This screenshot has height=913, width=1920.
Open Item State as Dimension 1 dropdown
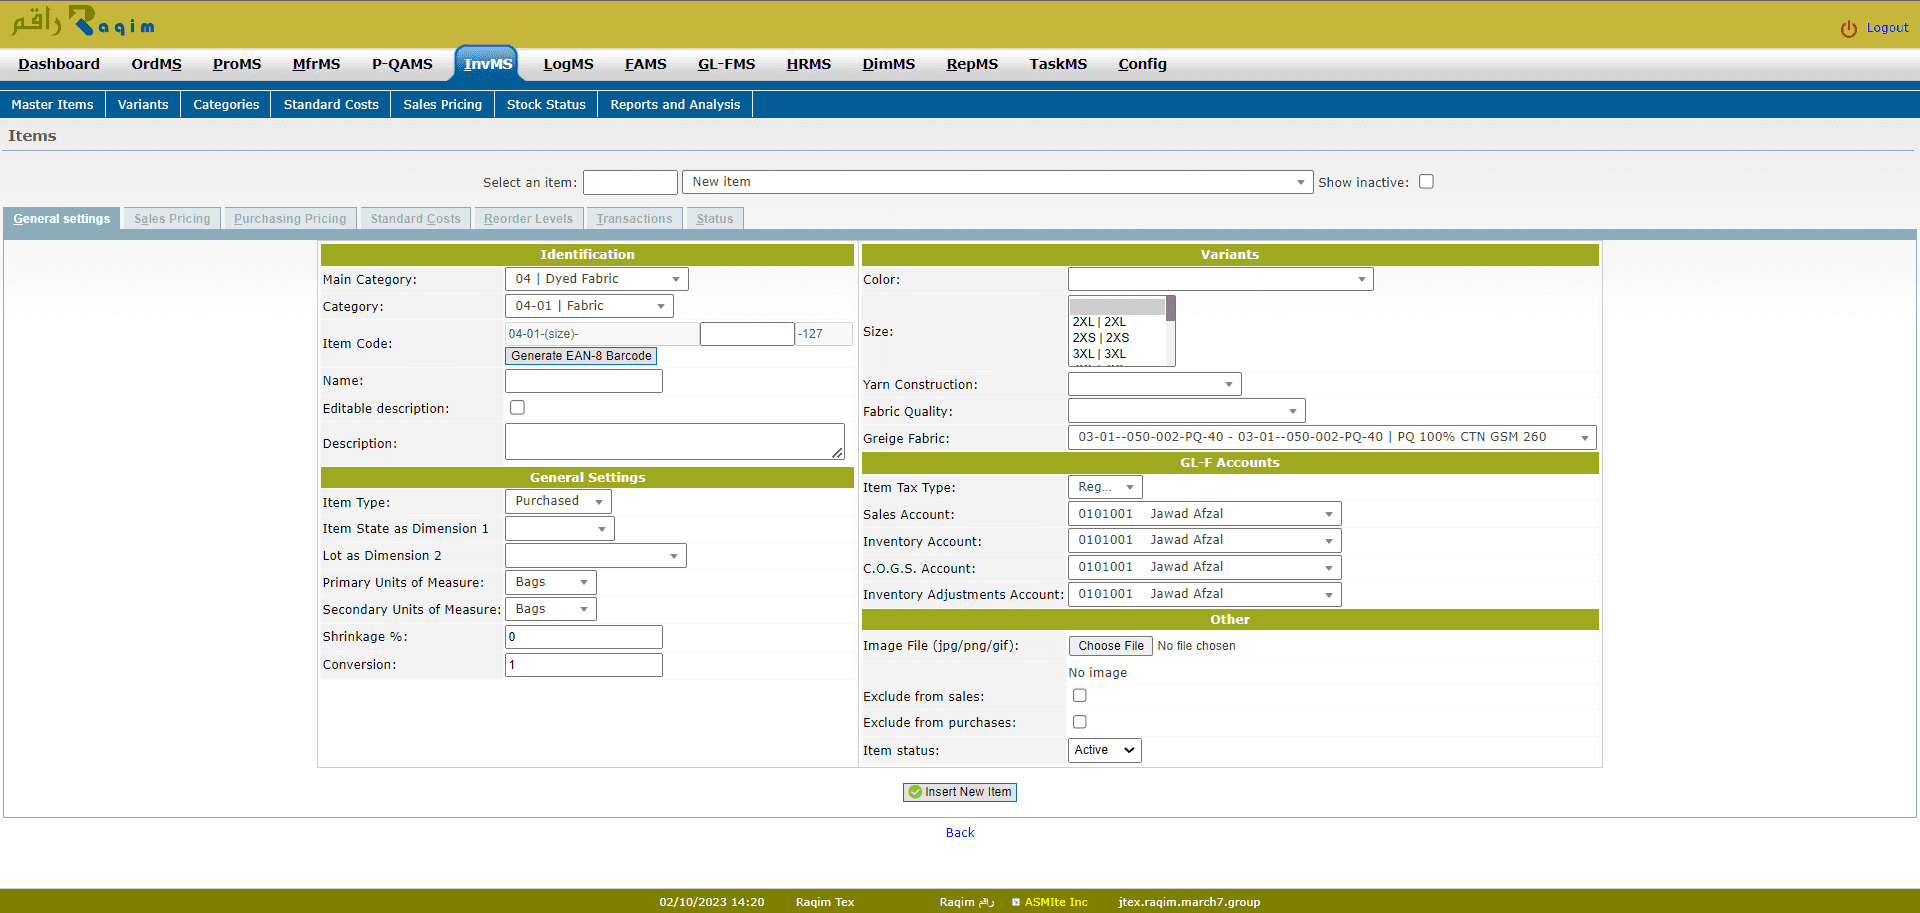pos(559,528)
